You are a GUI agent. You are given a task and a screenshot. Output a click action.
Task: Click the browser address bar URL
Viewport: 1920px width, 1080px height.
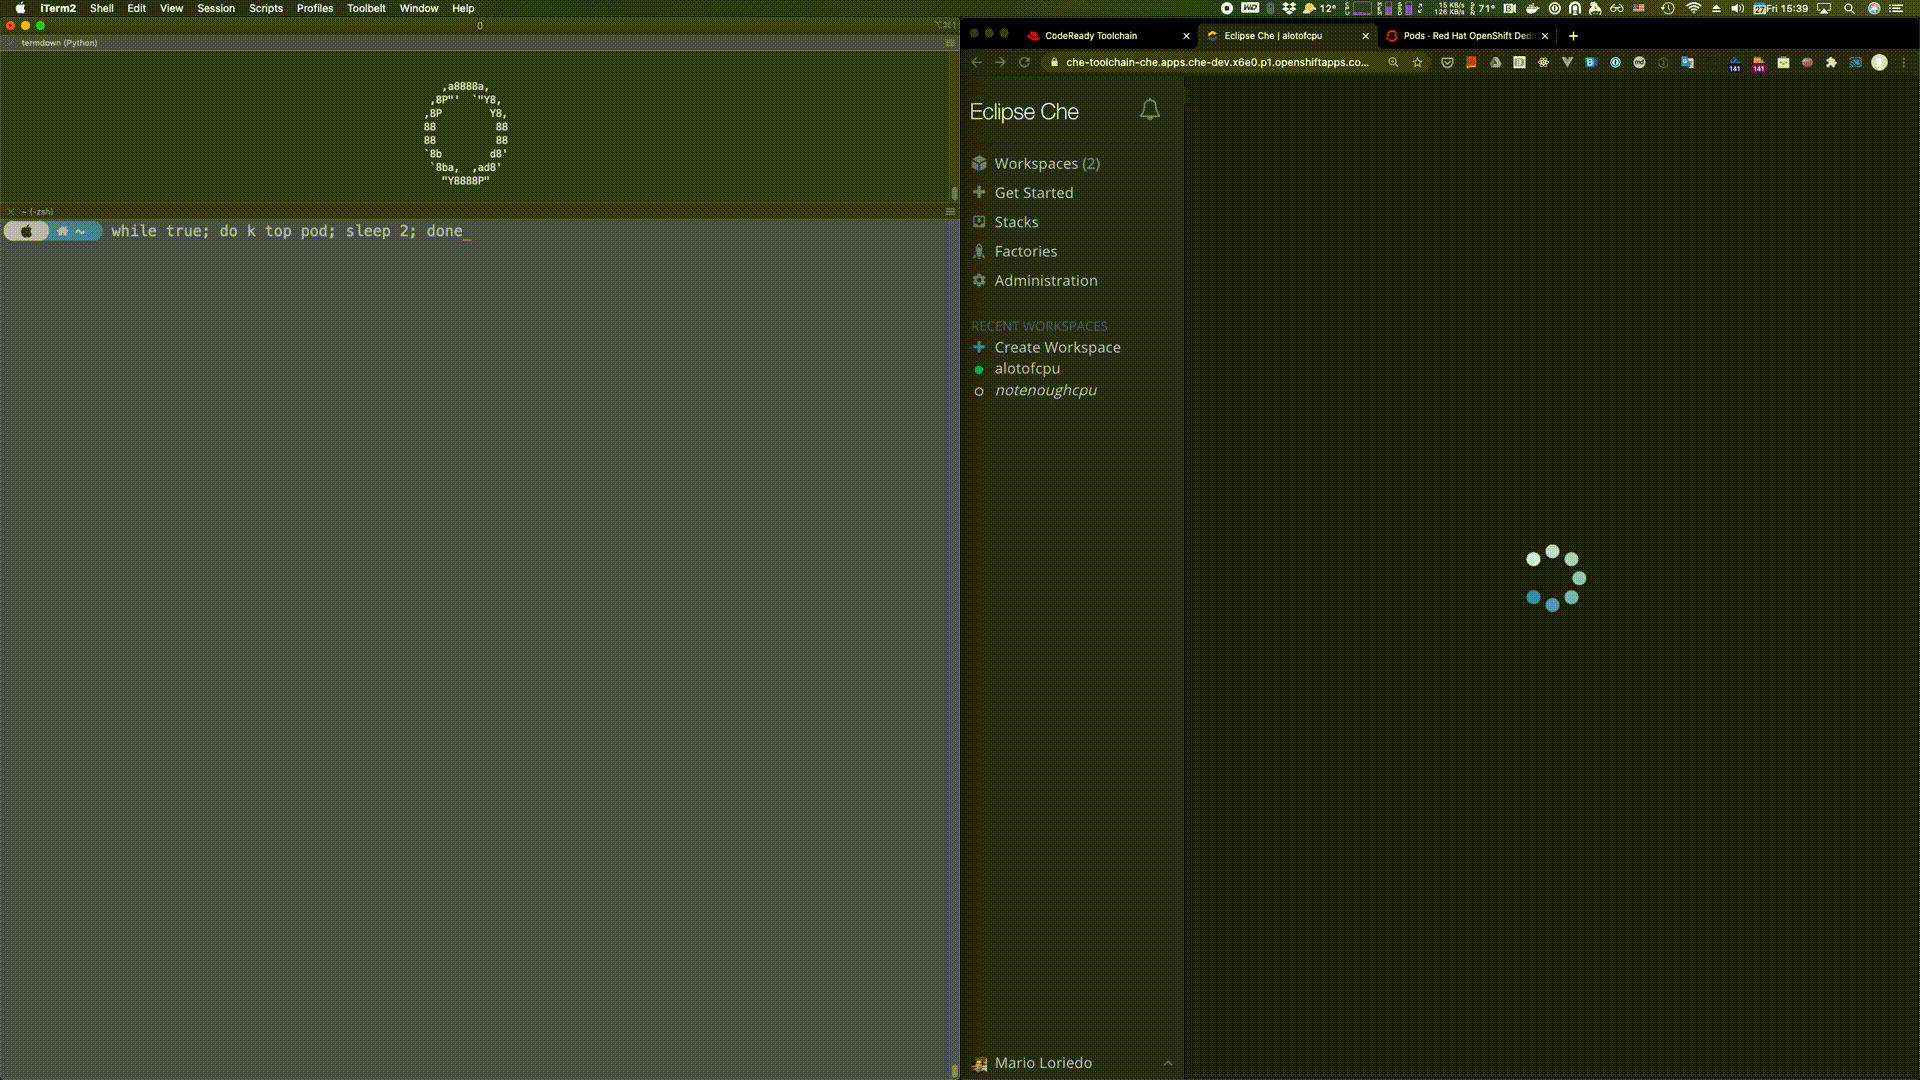(x=1216, y=62)
